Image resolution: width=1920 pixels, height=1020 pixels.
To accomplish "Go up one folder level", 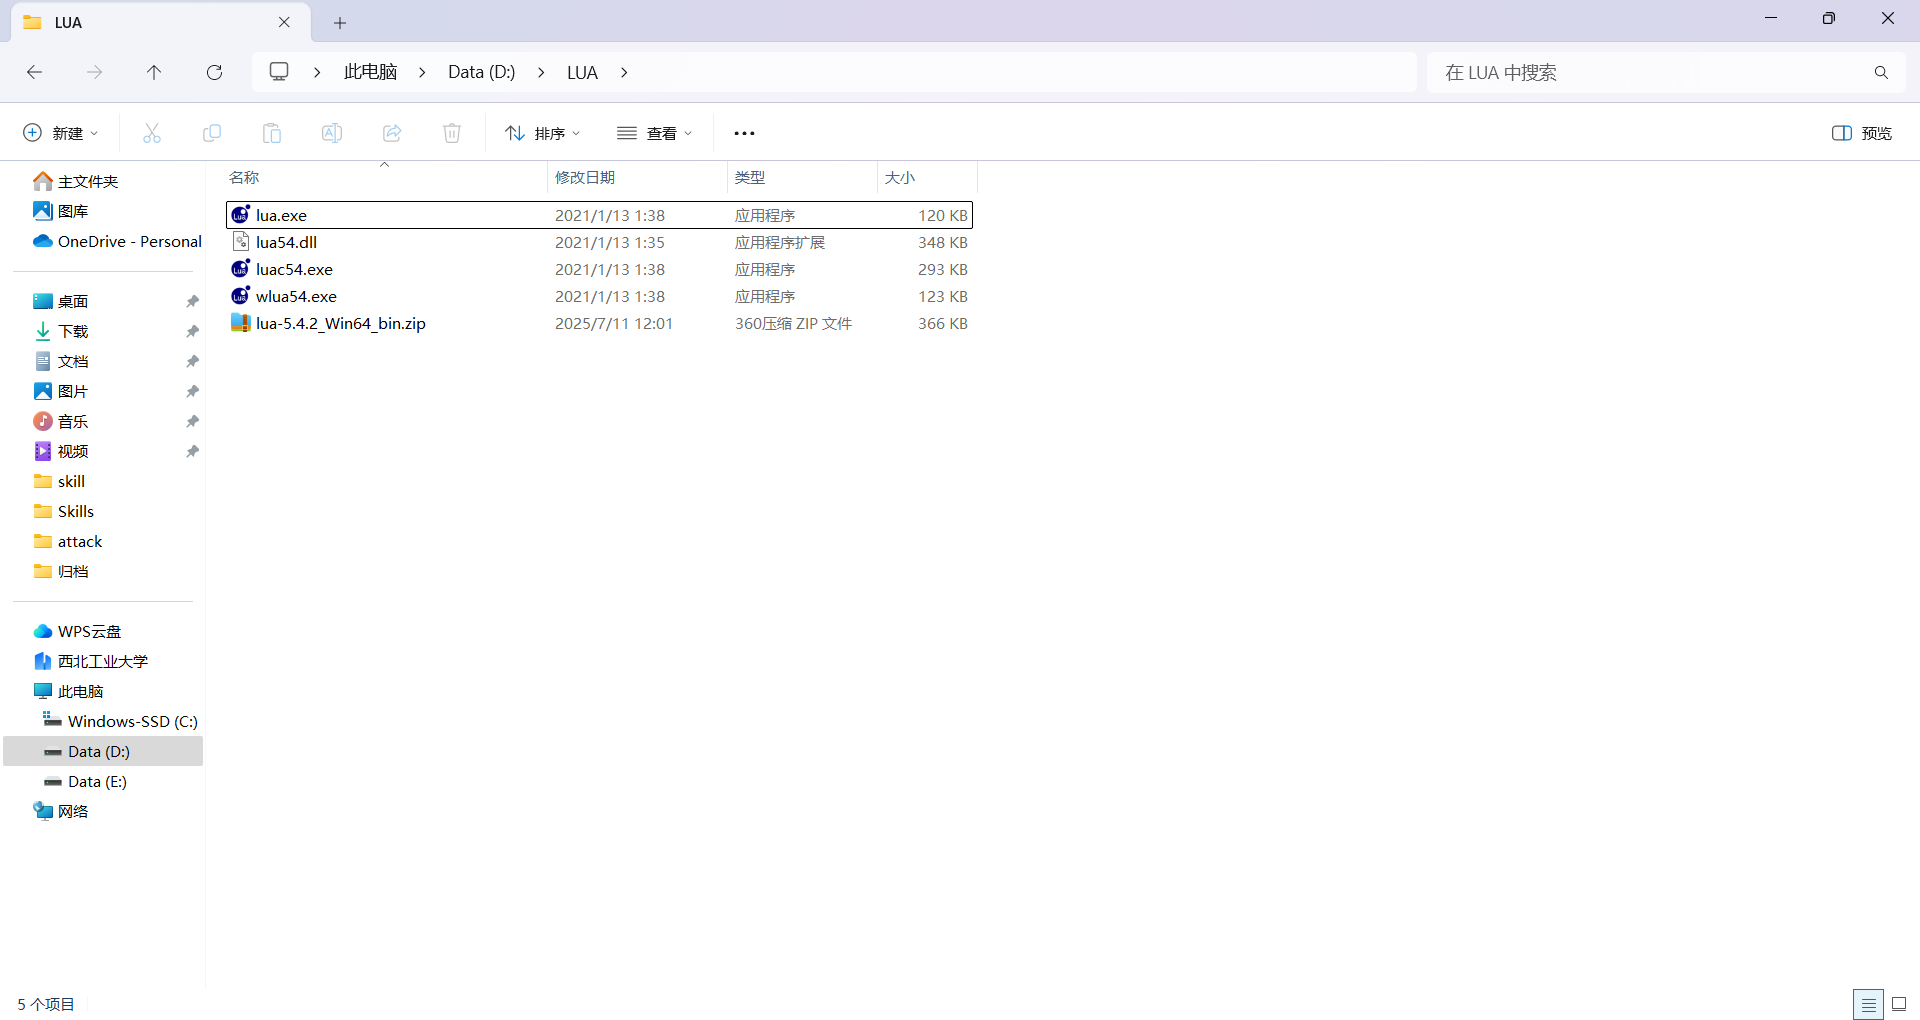I will click(154, 71).
